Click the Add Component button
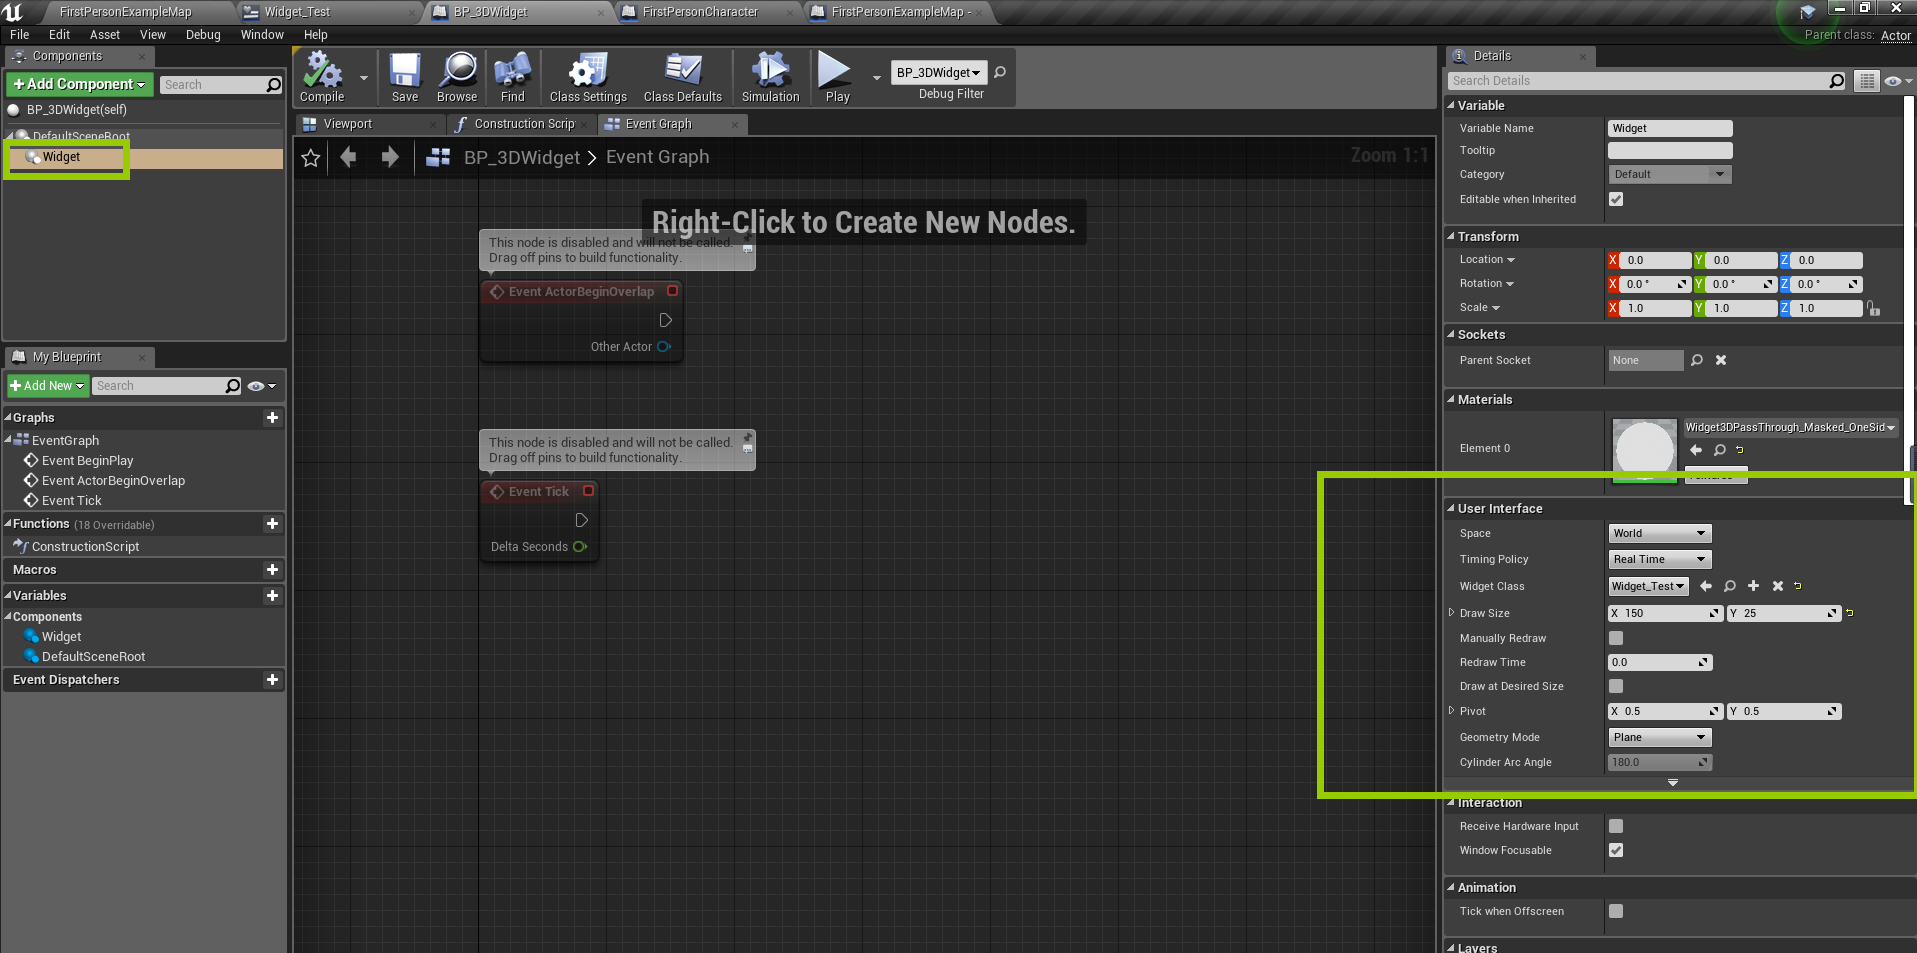The image size is (1917, 953). click(x=78, y=84)
